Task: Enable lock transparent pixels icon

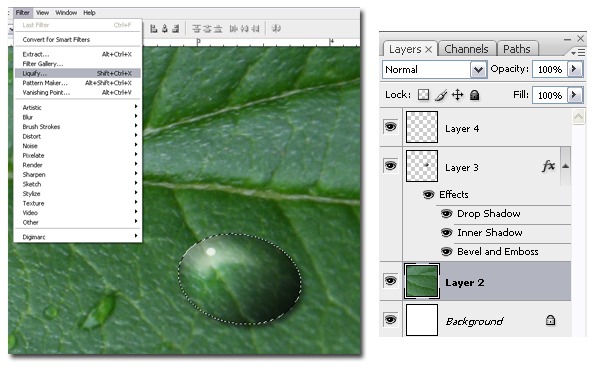Action: pyautogui.click(x=423, y=95)
